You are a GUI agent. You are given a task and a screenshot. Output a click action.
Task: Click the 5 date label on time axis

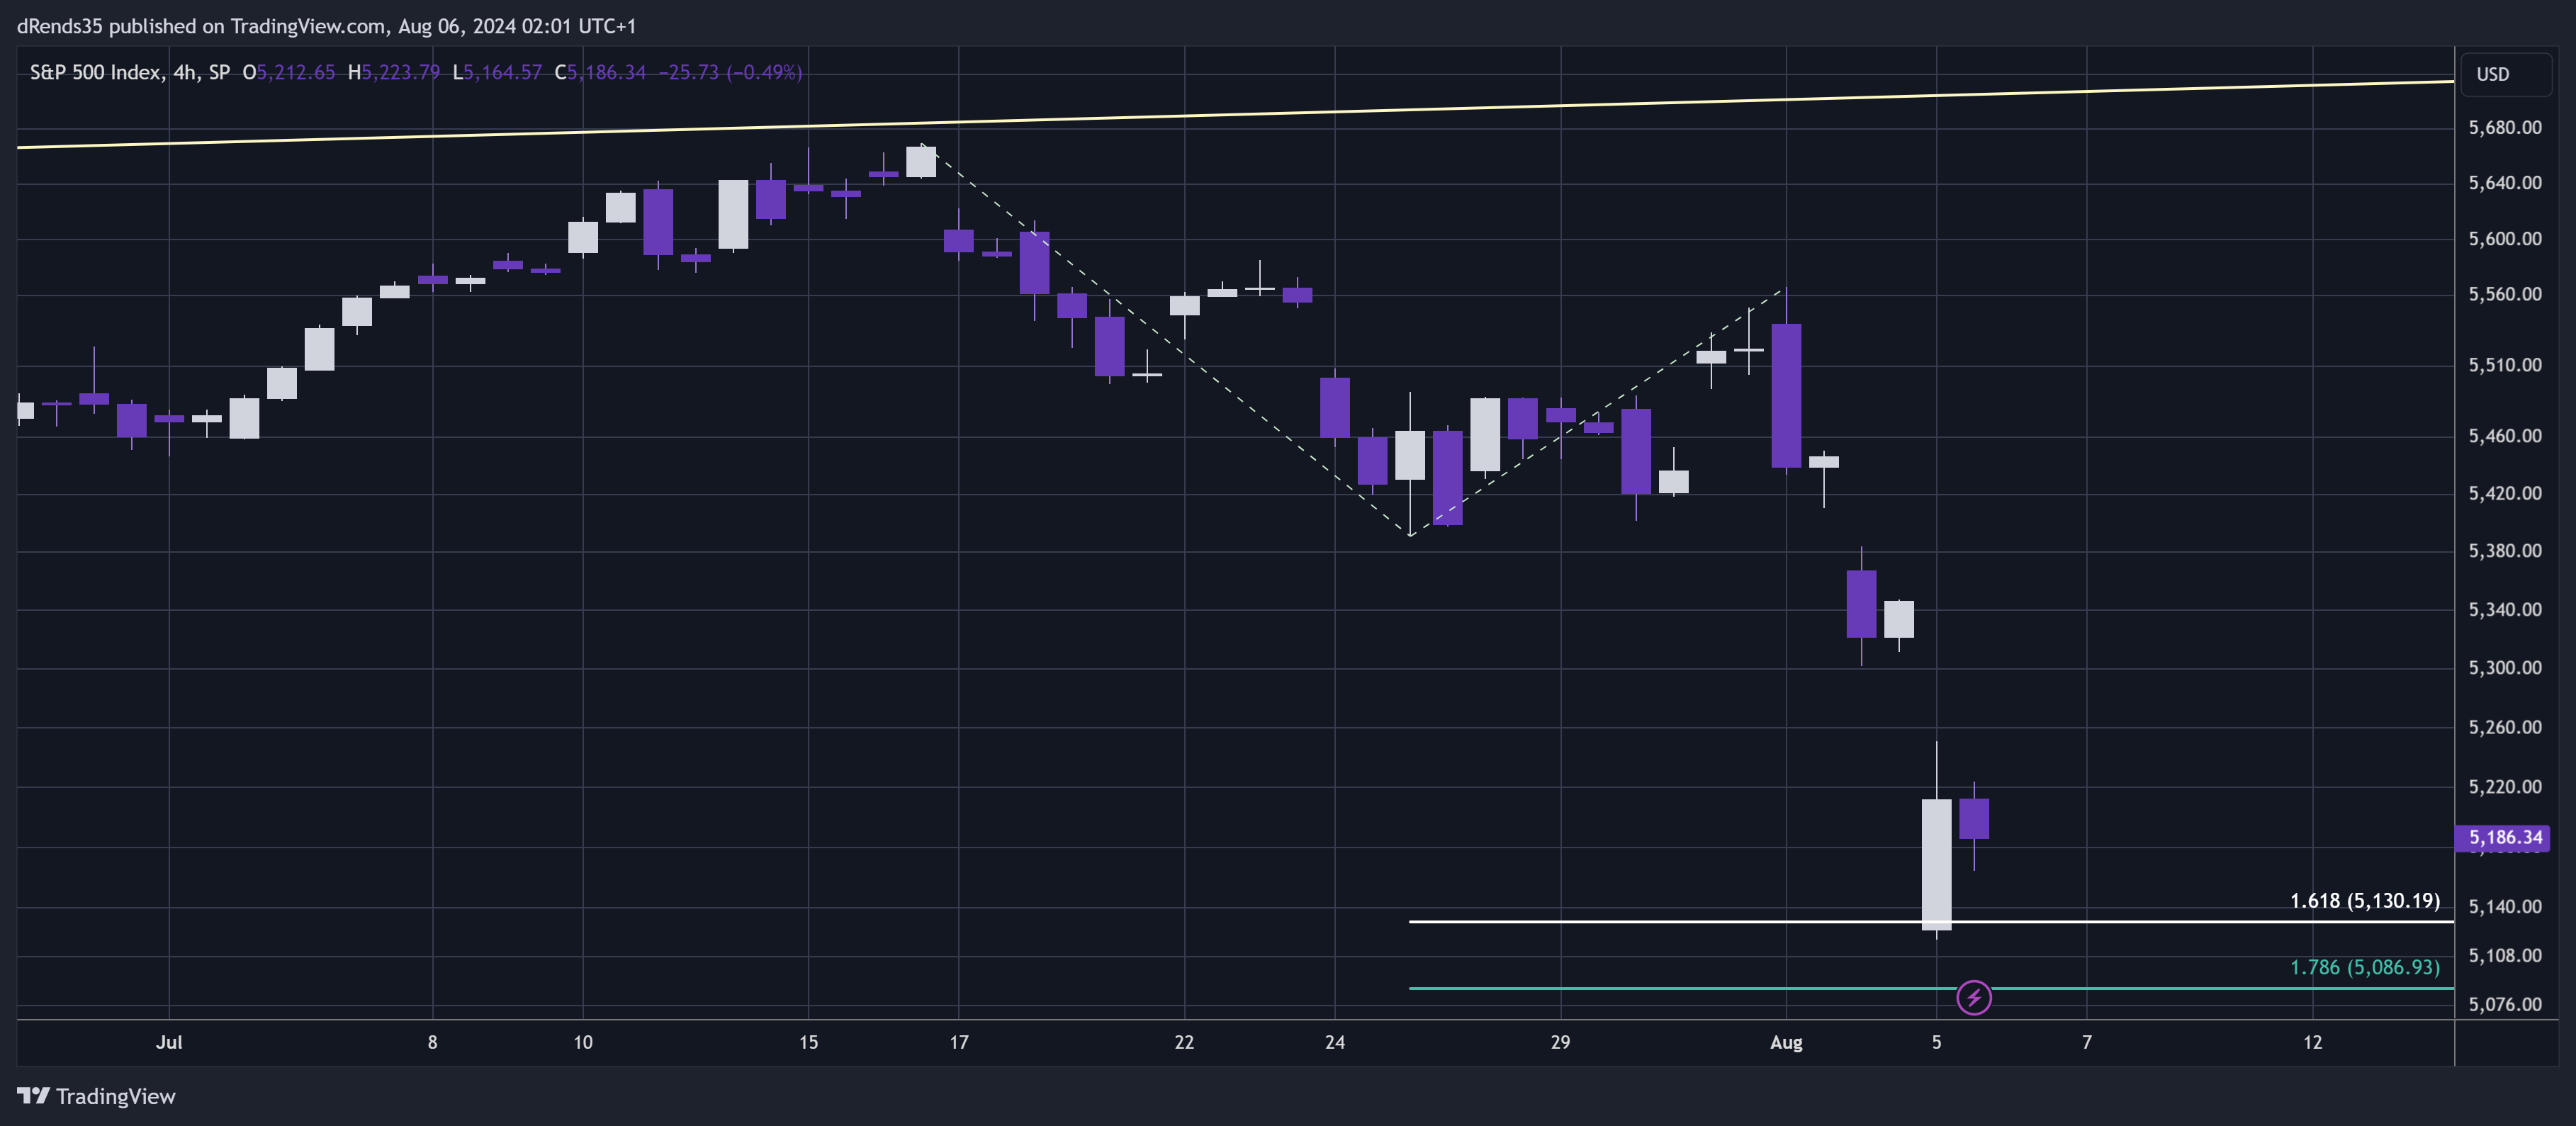click(1936, 1042)
